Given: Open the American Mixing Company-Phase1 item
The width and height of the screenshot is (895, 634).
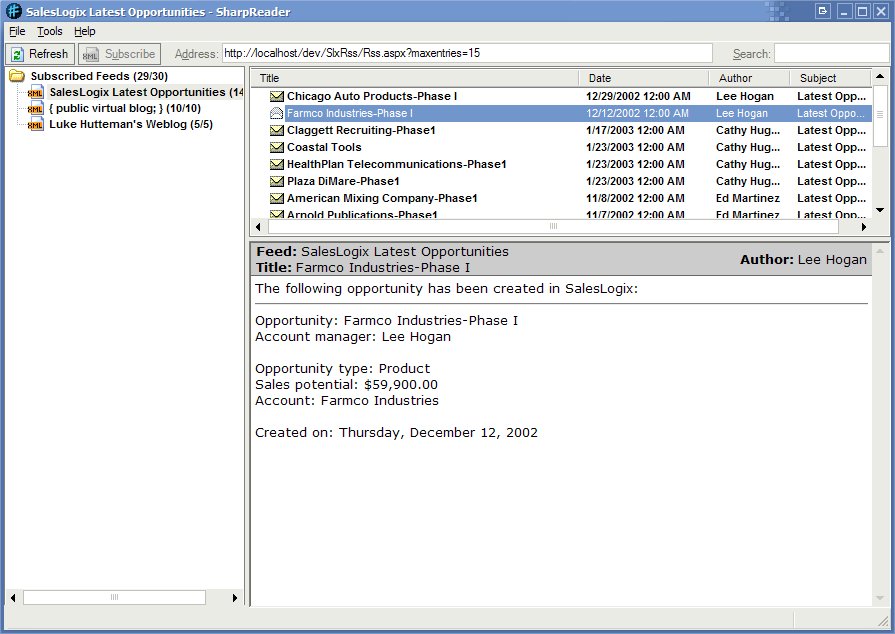Looking at the screenshot, I should [382, 199].
